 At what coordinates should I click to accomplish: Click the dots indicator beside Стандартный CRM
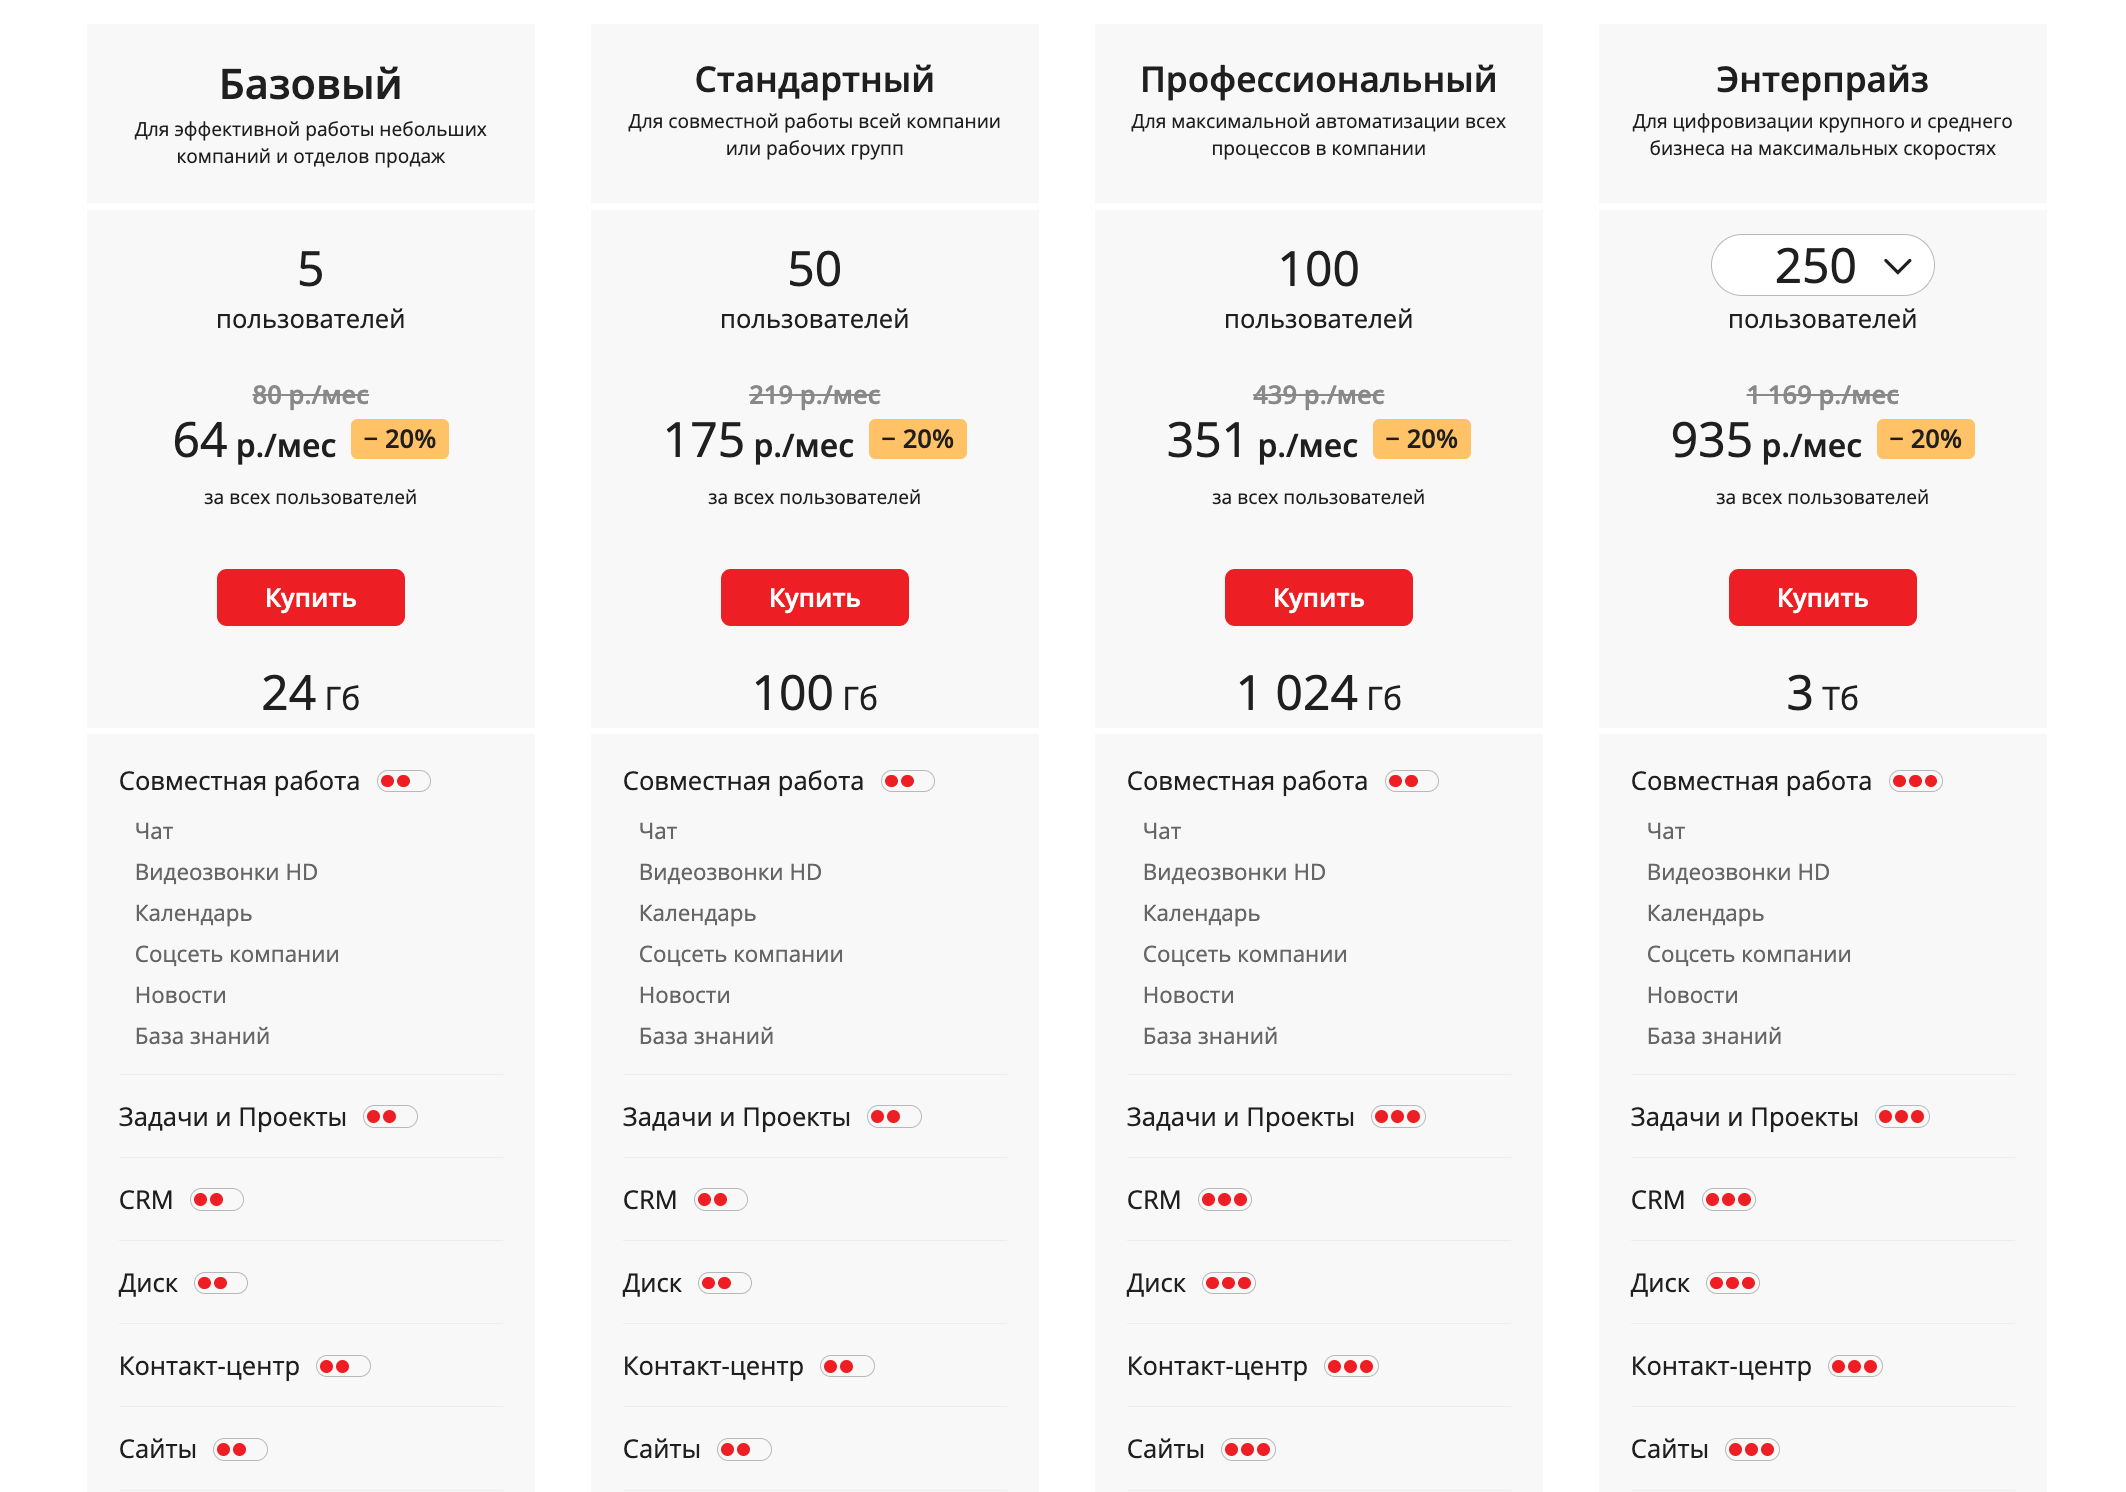[721, 1200]
